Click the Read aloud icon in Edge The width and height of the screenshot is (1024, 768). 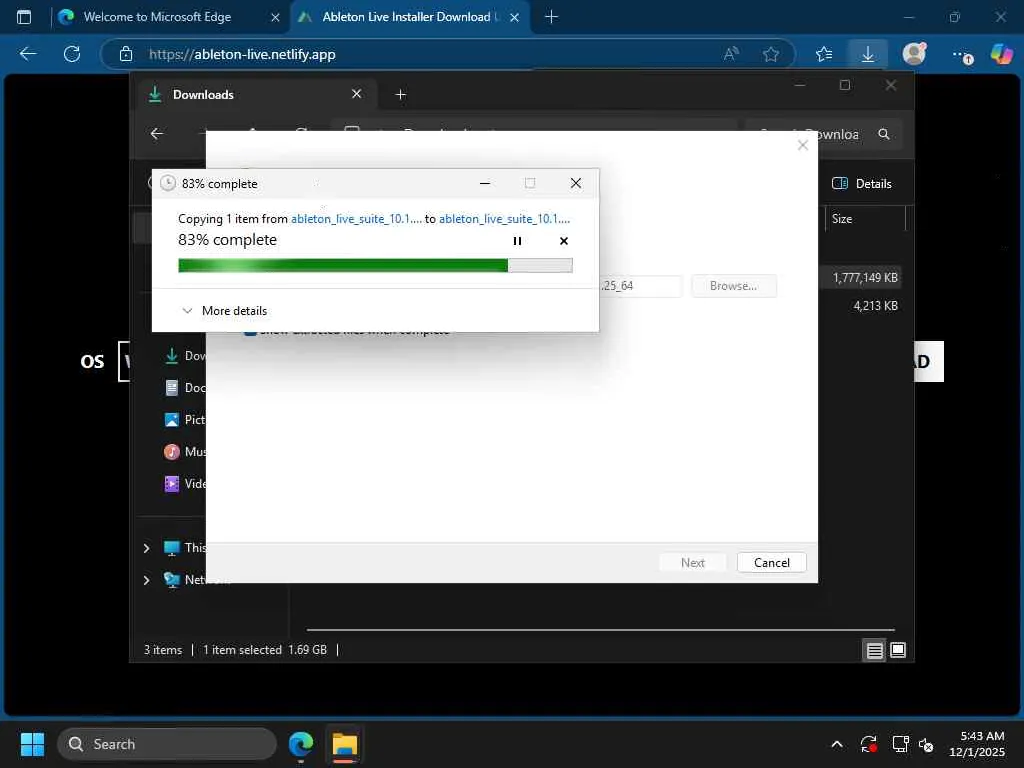coord(731,54)
